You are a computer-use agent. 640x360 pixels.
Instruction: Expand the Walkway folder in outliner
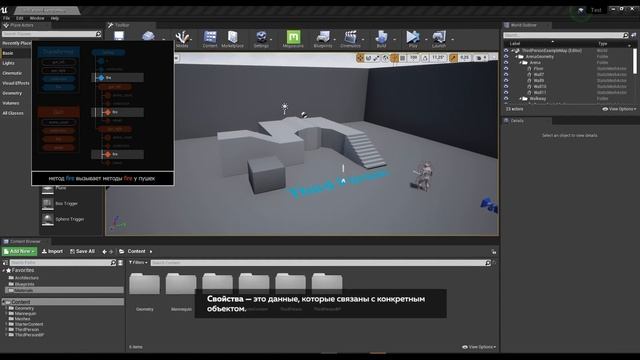(x=520, y=99)
